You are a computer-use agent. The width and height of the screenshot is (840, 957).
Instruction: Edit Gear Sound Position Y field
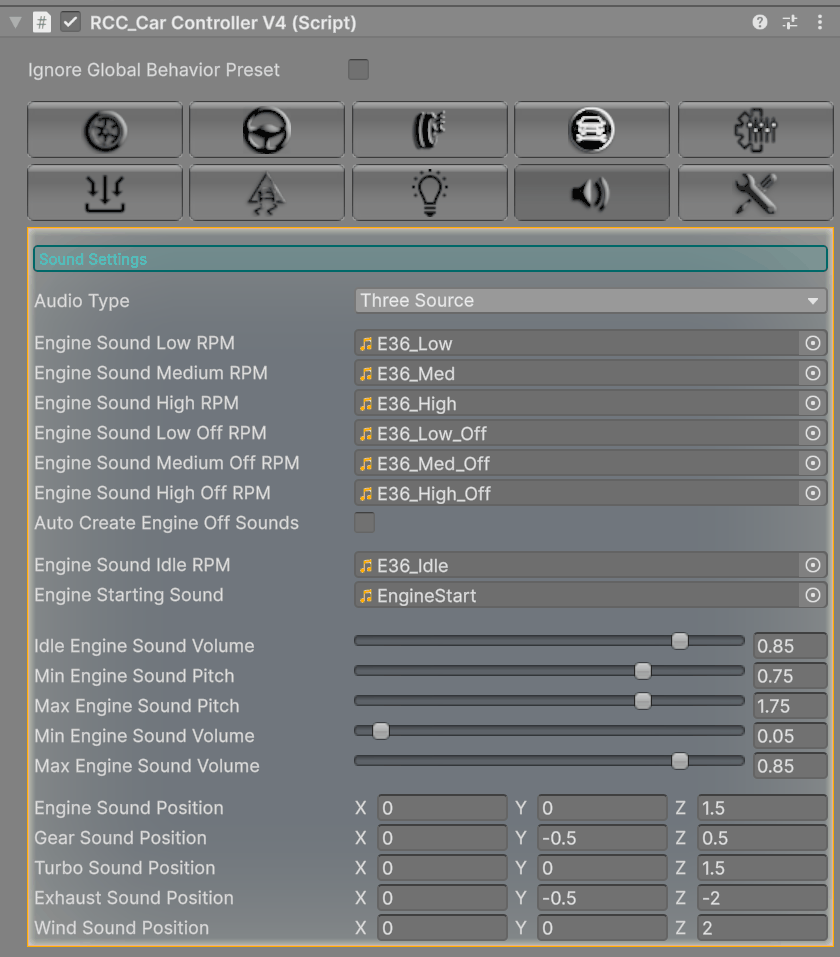[x=602, y=837]
